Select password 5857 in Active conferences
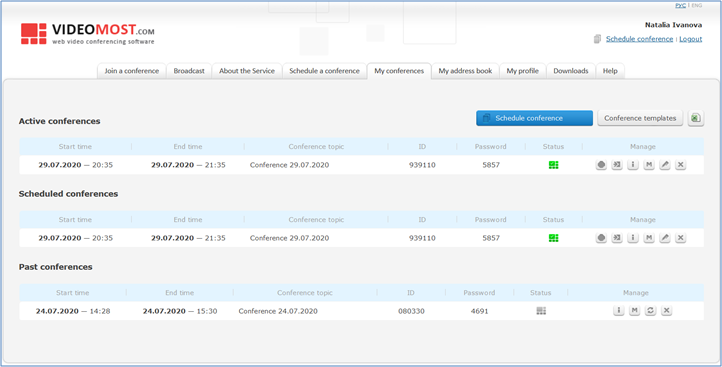The width and height of the screenshot is (722, 367). [491, 165]
